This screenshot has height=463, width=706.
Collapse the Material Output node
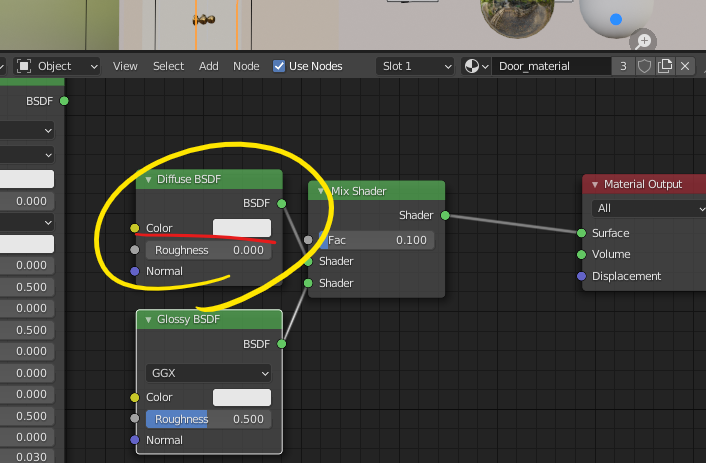[x=595, y=185]
